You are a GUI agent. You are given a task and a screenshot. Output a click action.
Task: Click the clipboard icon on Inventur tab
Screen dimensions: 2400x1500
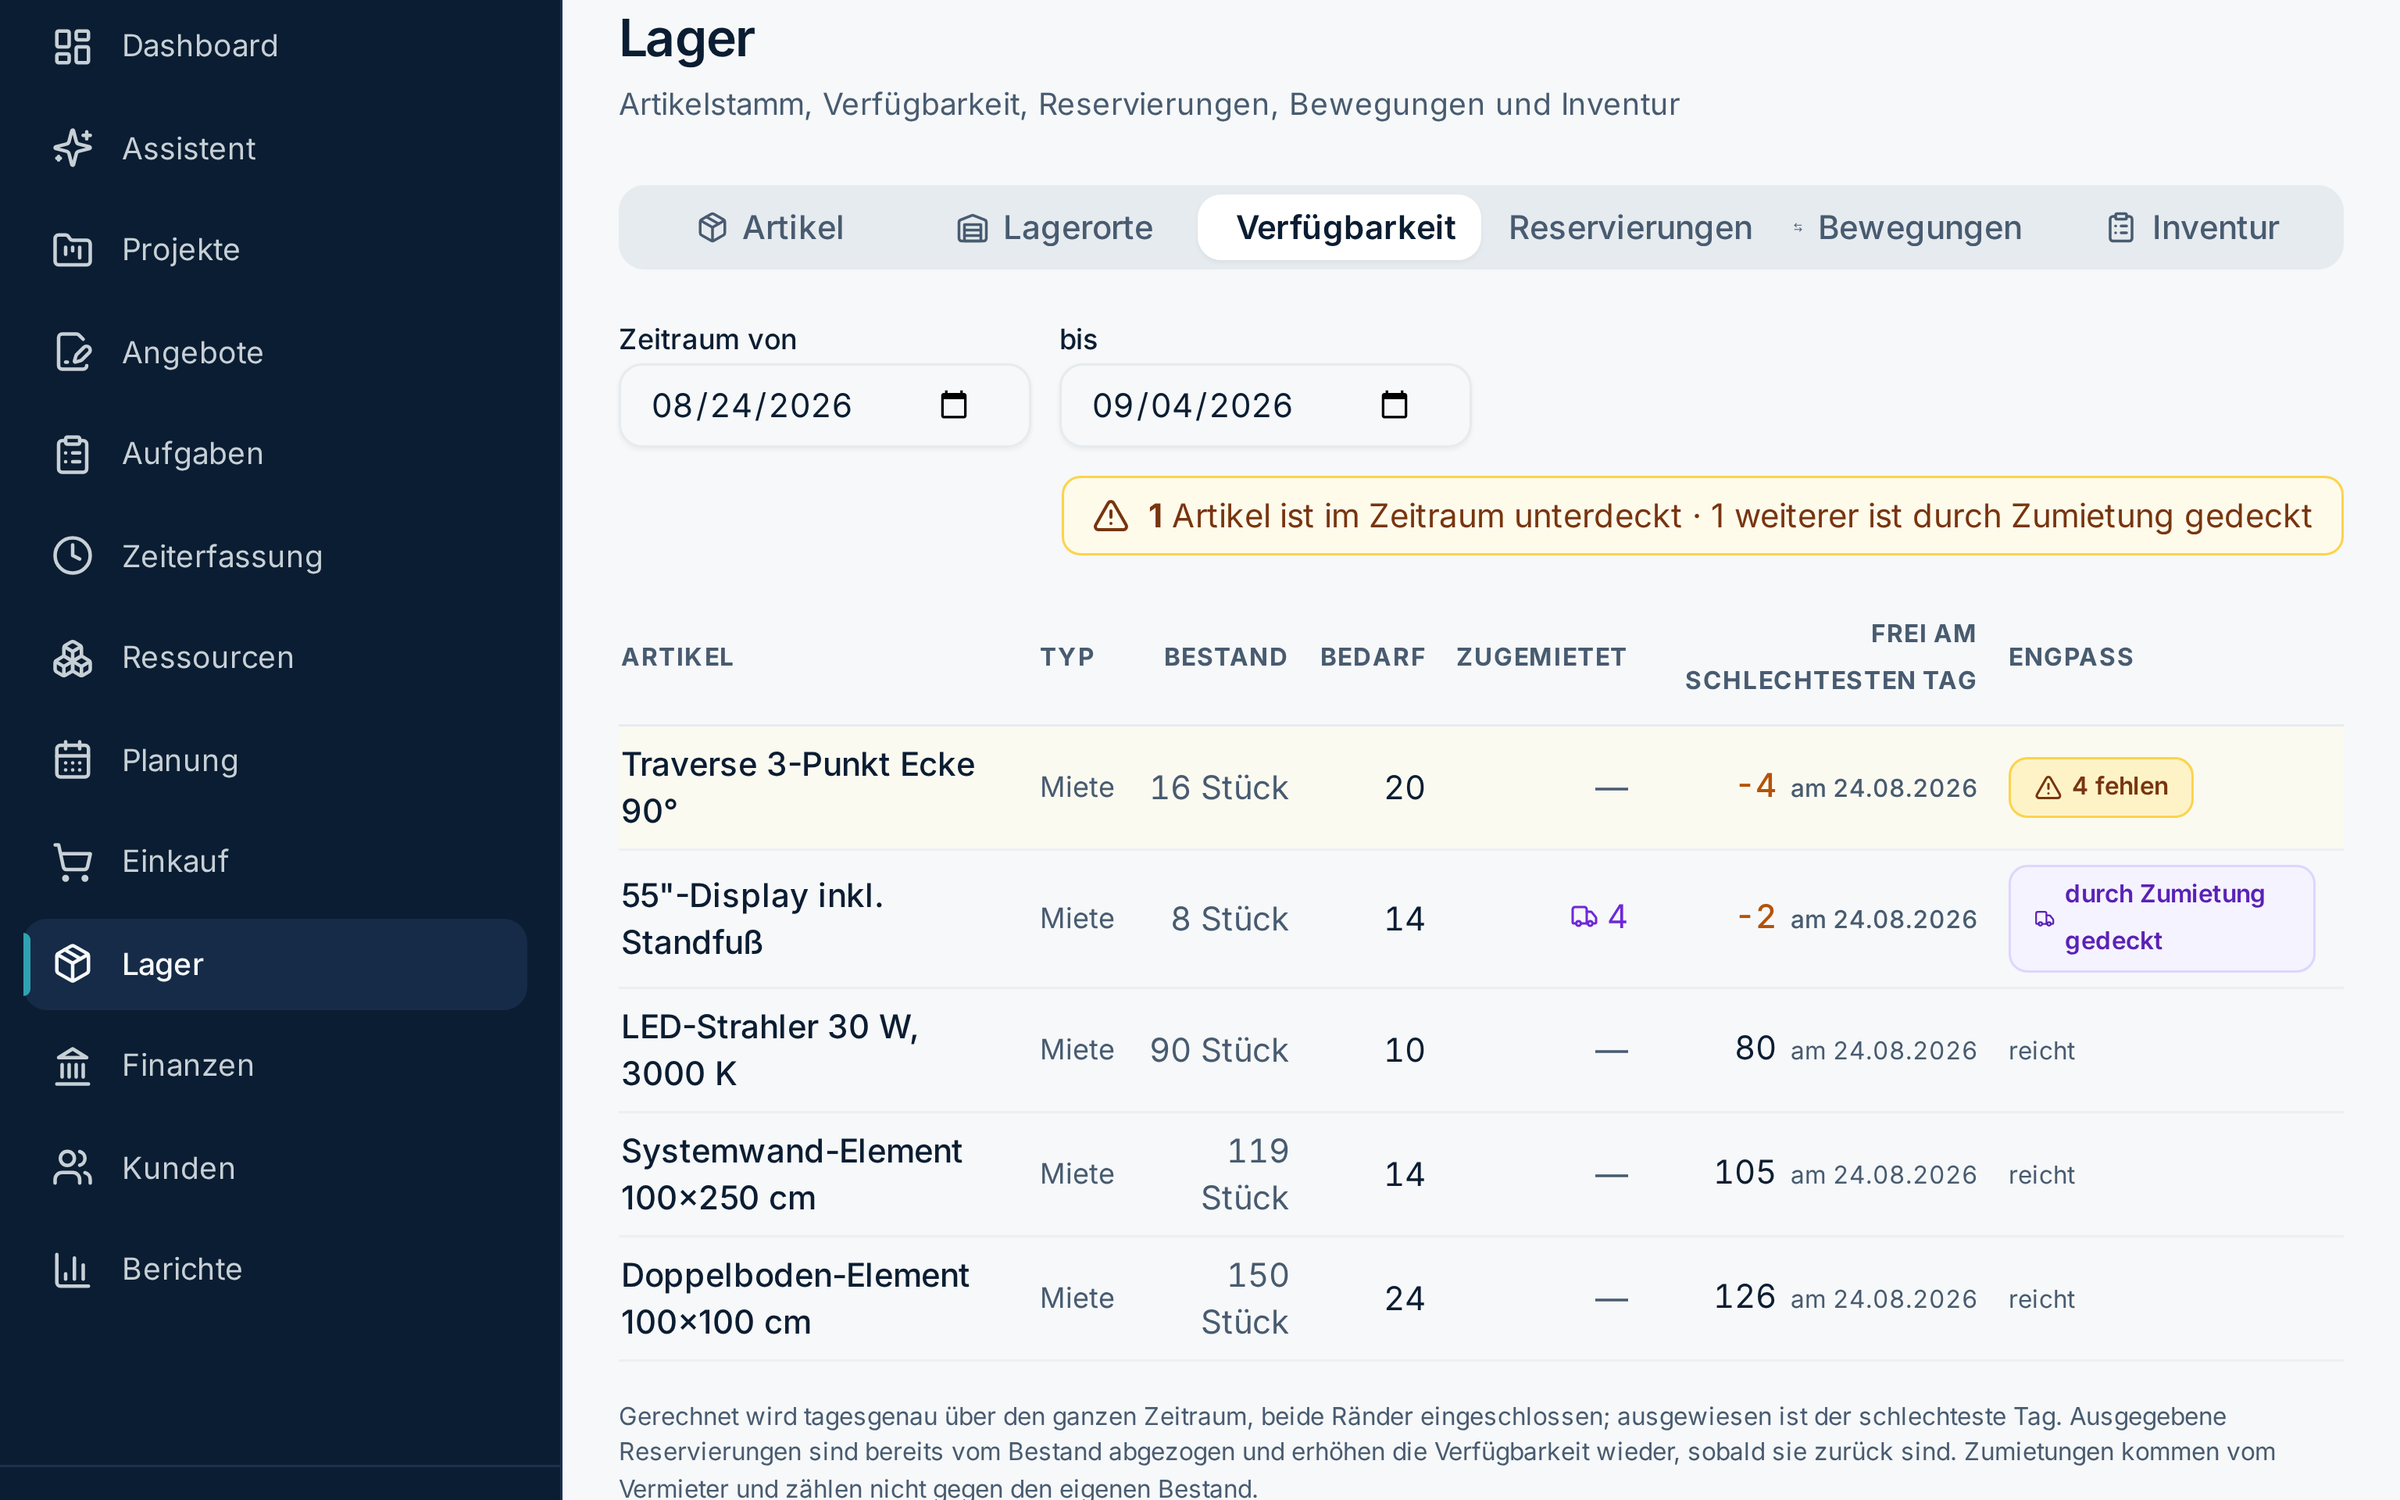2121,228
